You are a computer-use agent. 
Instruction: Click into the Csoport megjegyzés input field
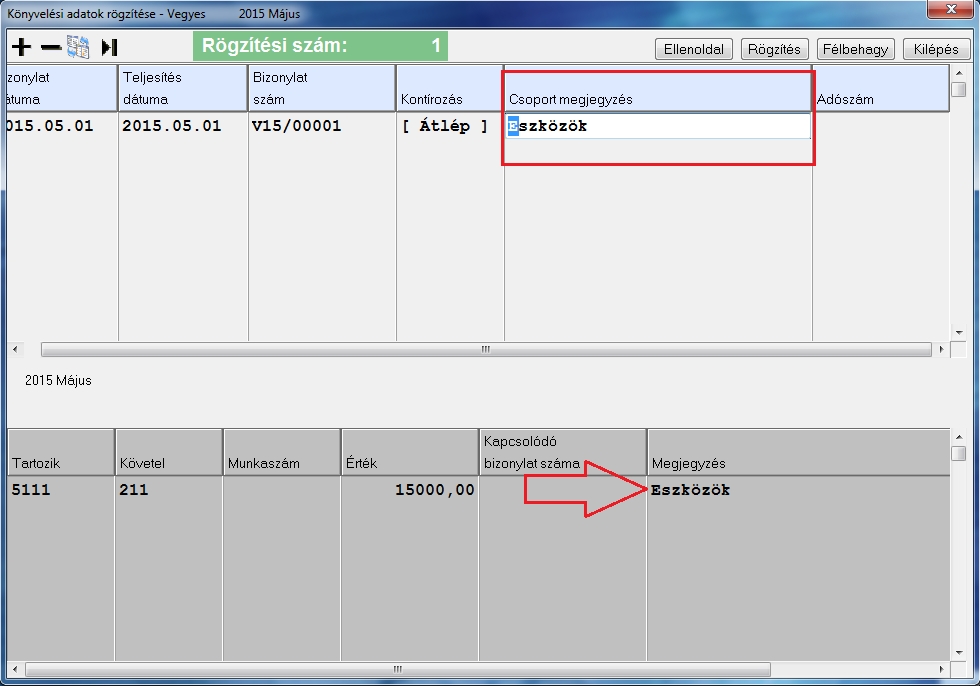click(660, 127)
